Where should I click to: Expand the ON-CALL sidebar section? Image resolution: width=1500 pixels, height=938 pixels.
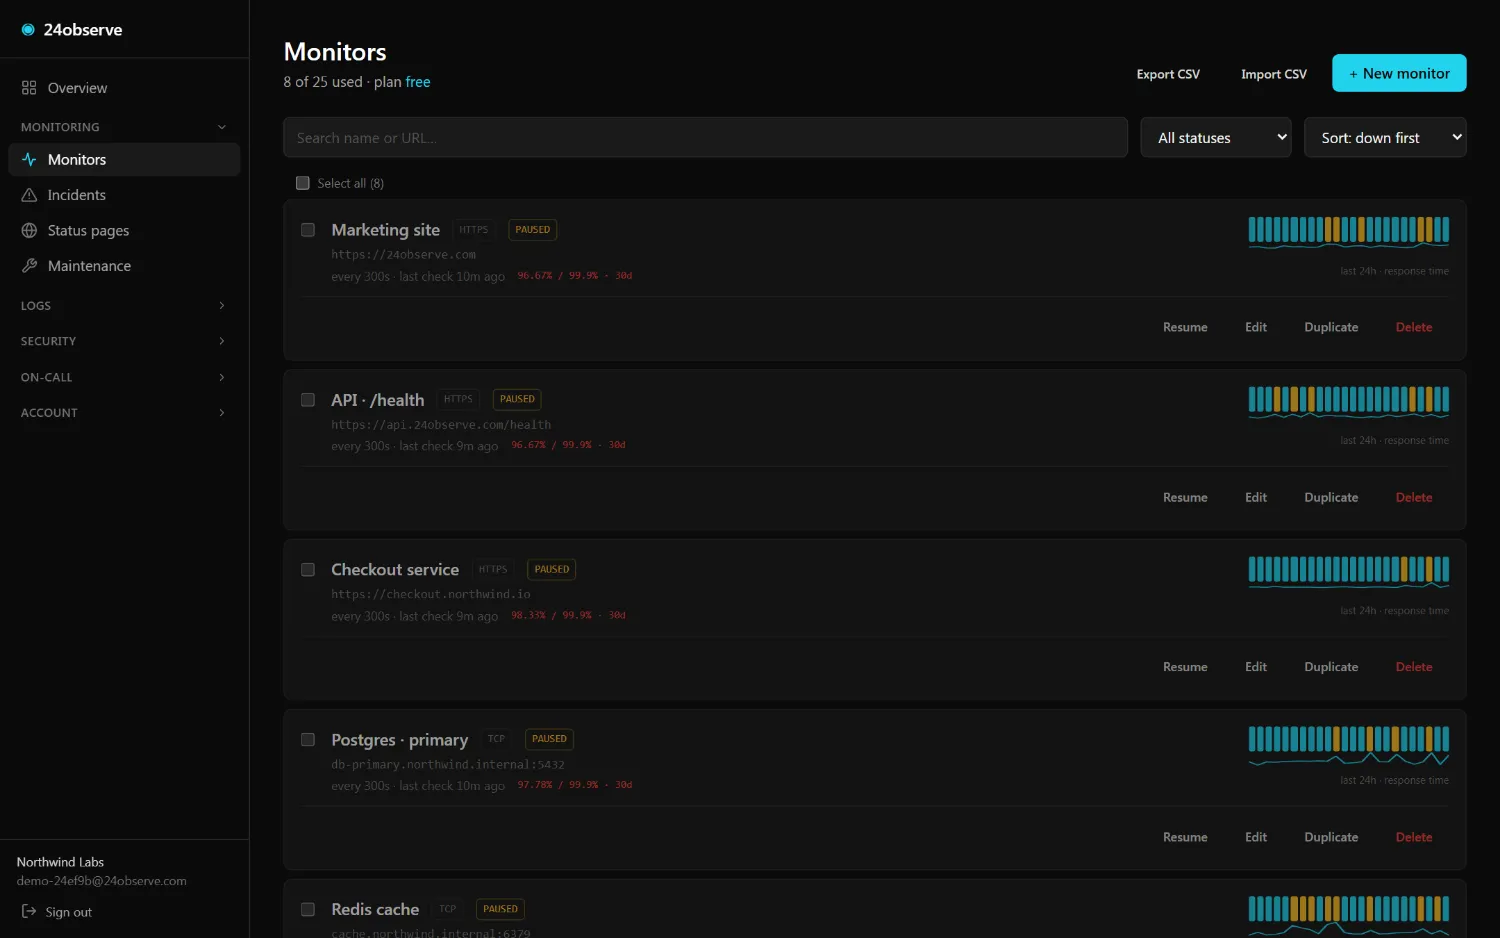pos(124,377)
